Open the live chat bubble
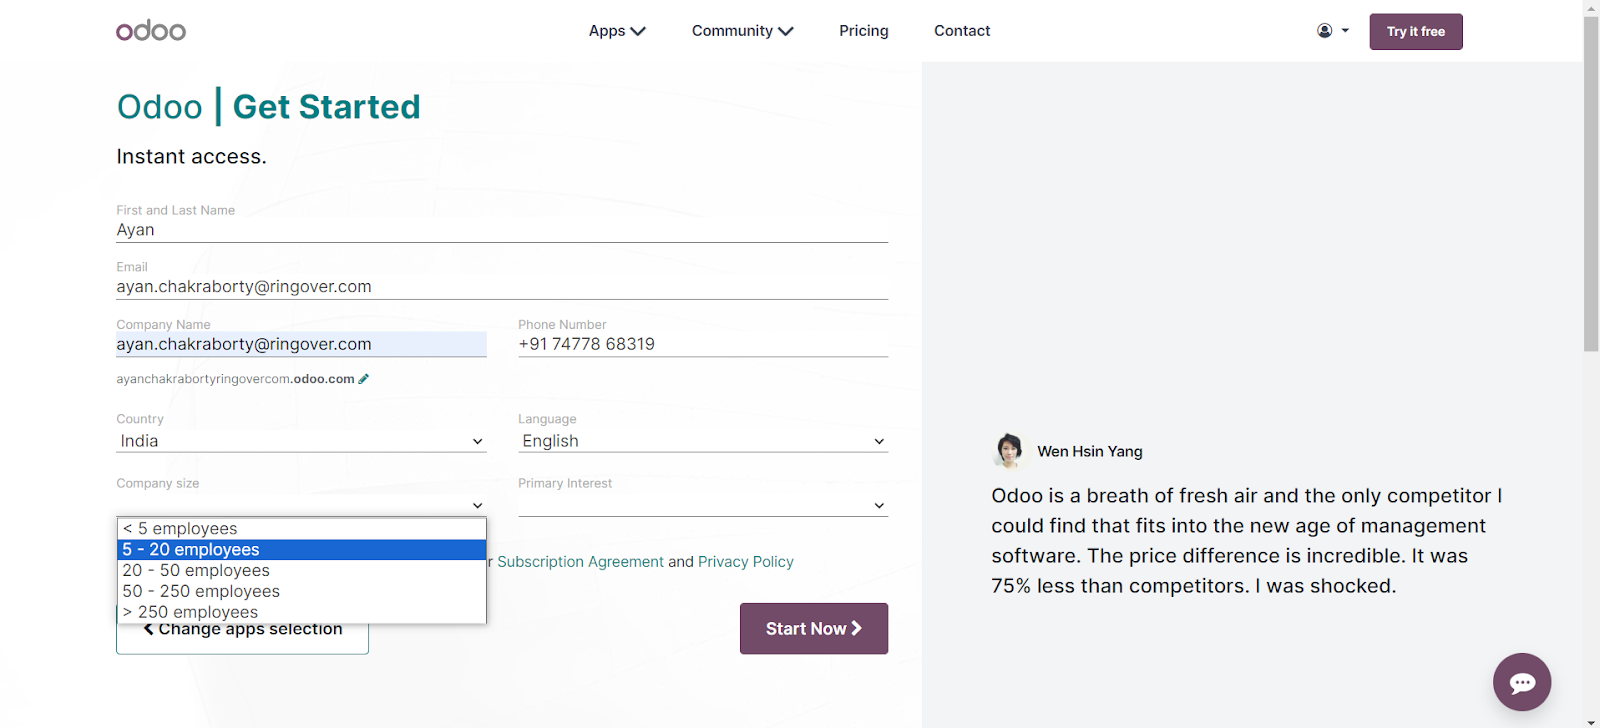Viewport: 1600px width, 728px height. [x=1522, y=682]
